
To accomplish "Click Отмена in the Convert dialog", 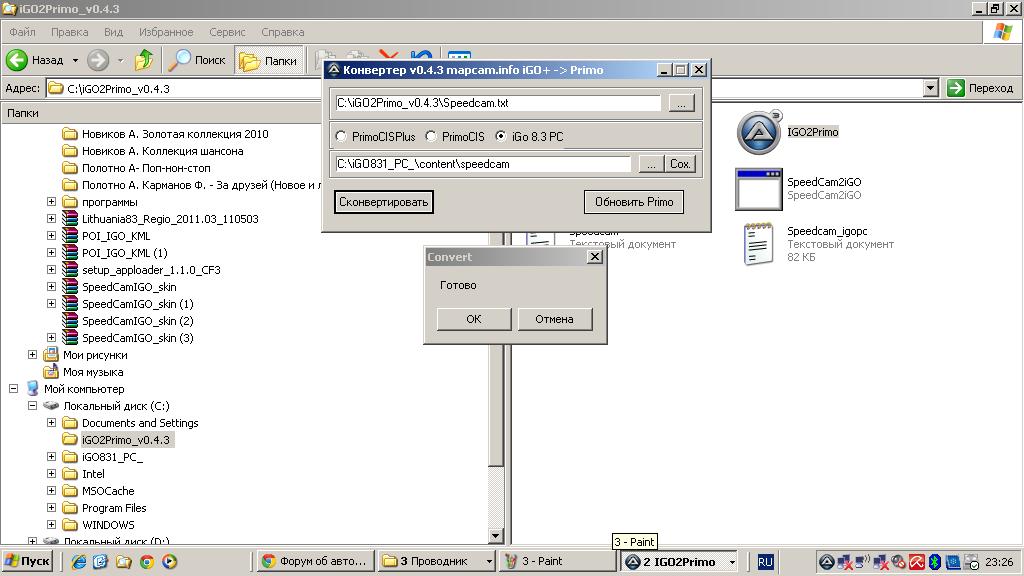I will pyautogui.click(x=554, y=319).
